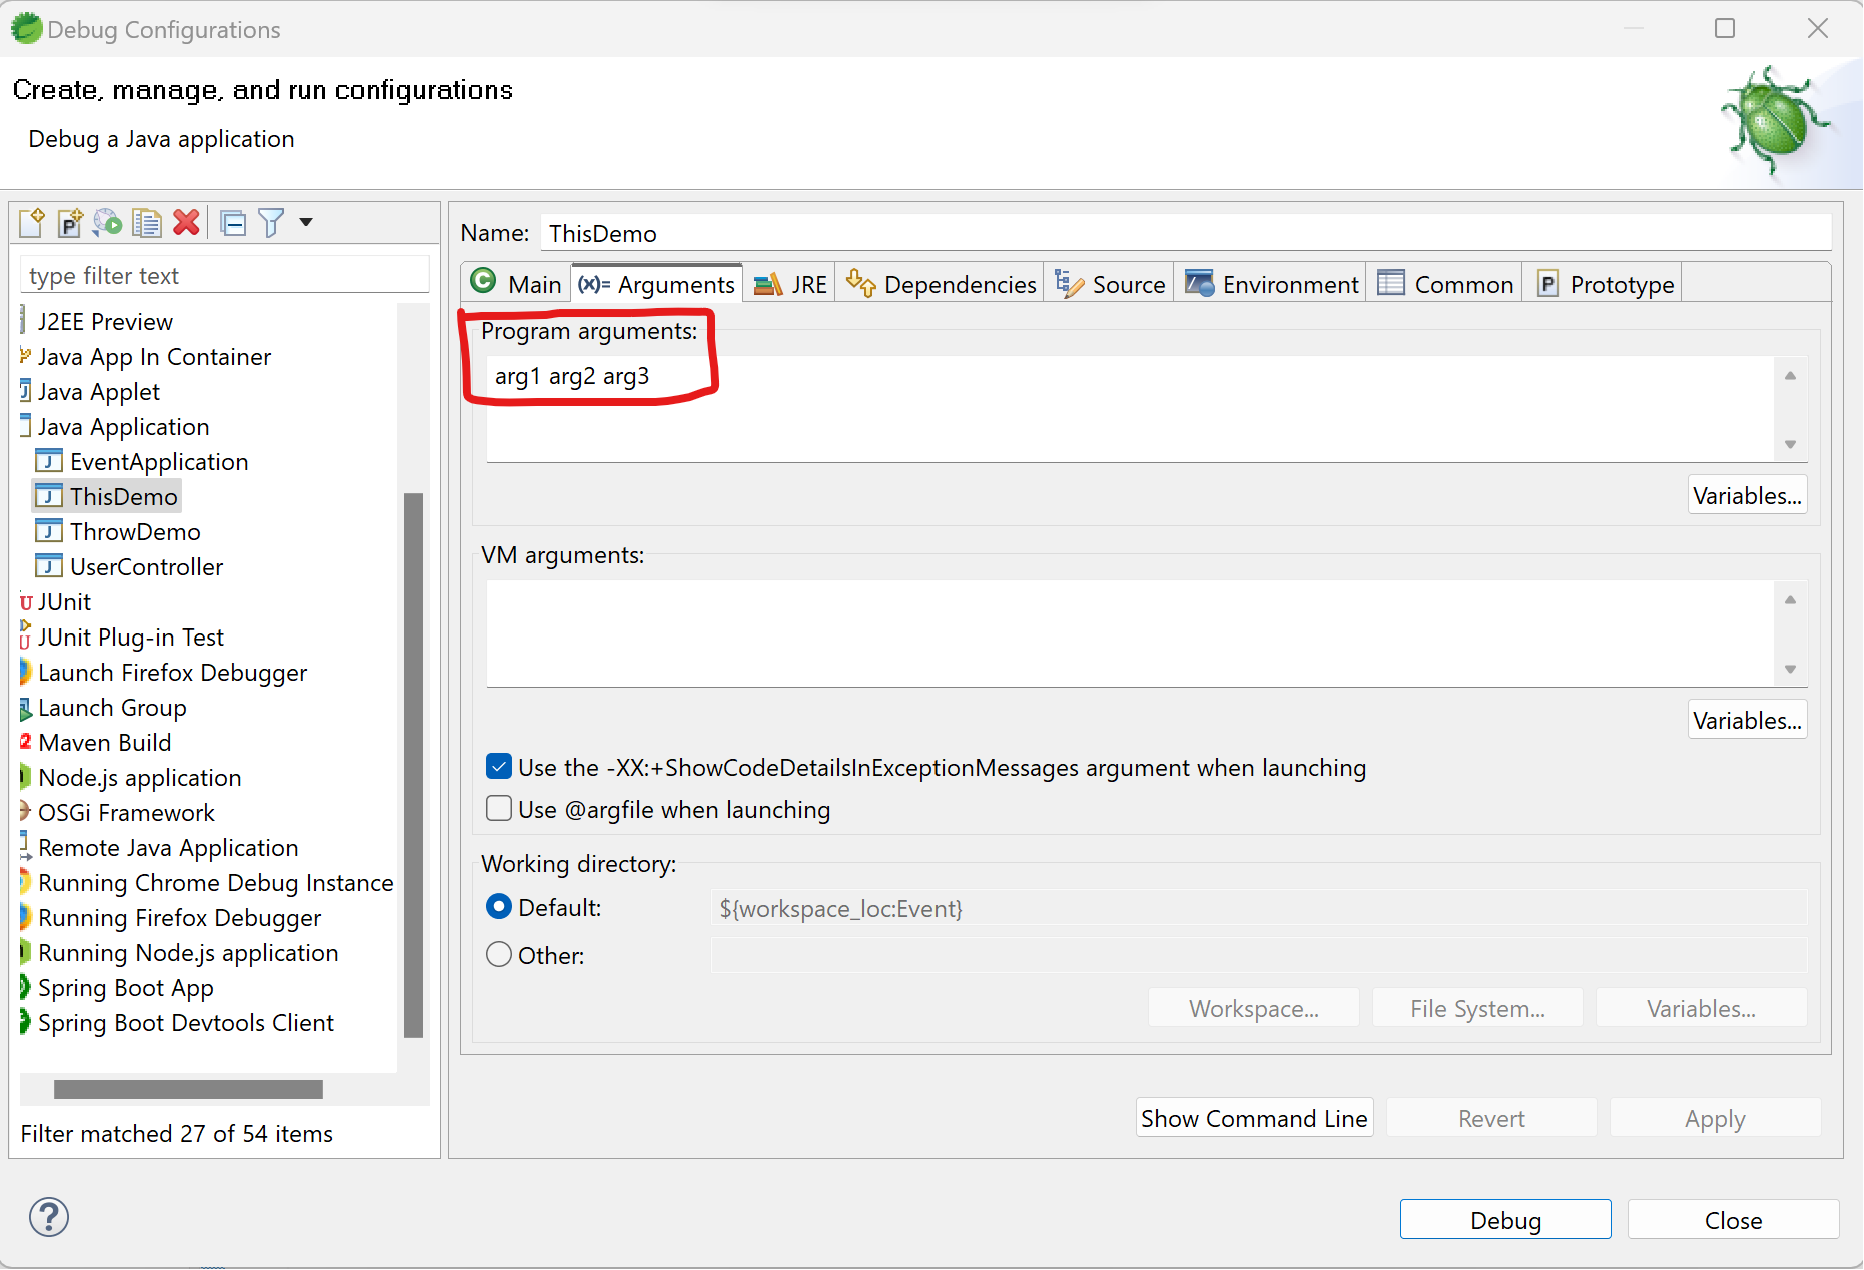1864x1270 pixels.
Task: Open the Environment tab
Action: tap(1272, 284)
